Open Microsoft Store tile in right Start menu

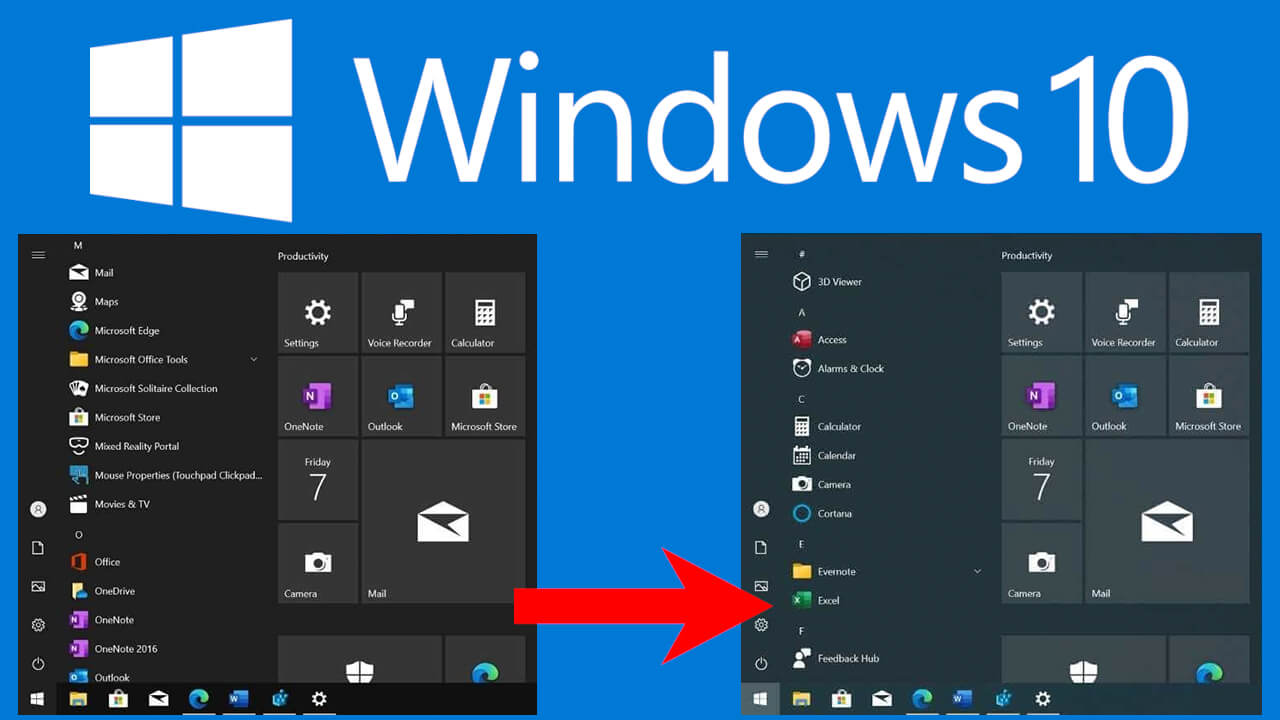pos(1209,396)
